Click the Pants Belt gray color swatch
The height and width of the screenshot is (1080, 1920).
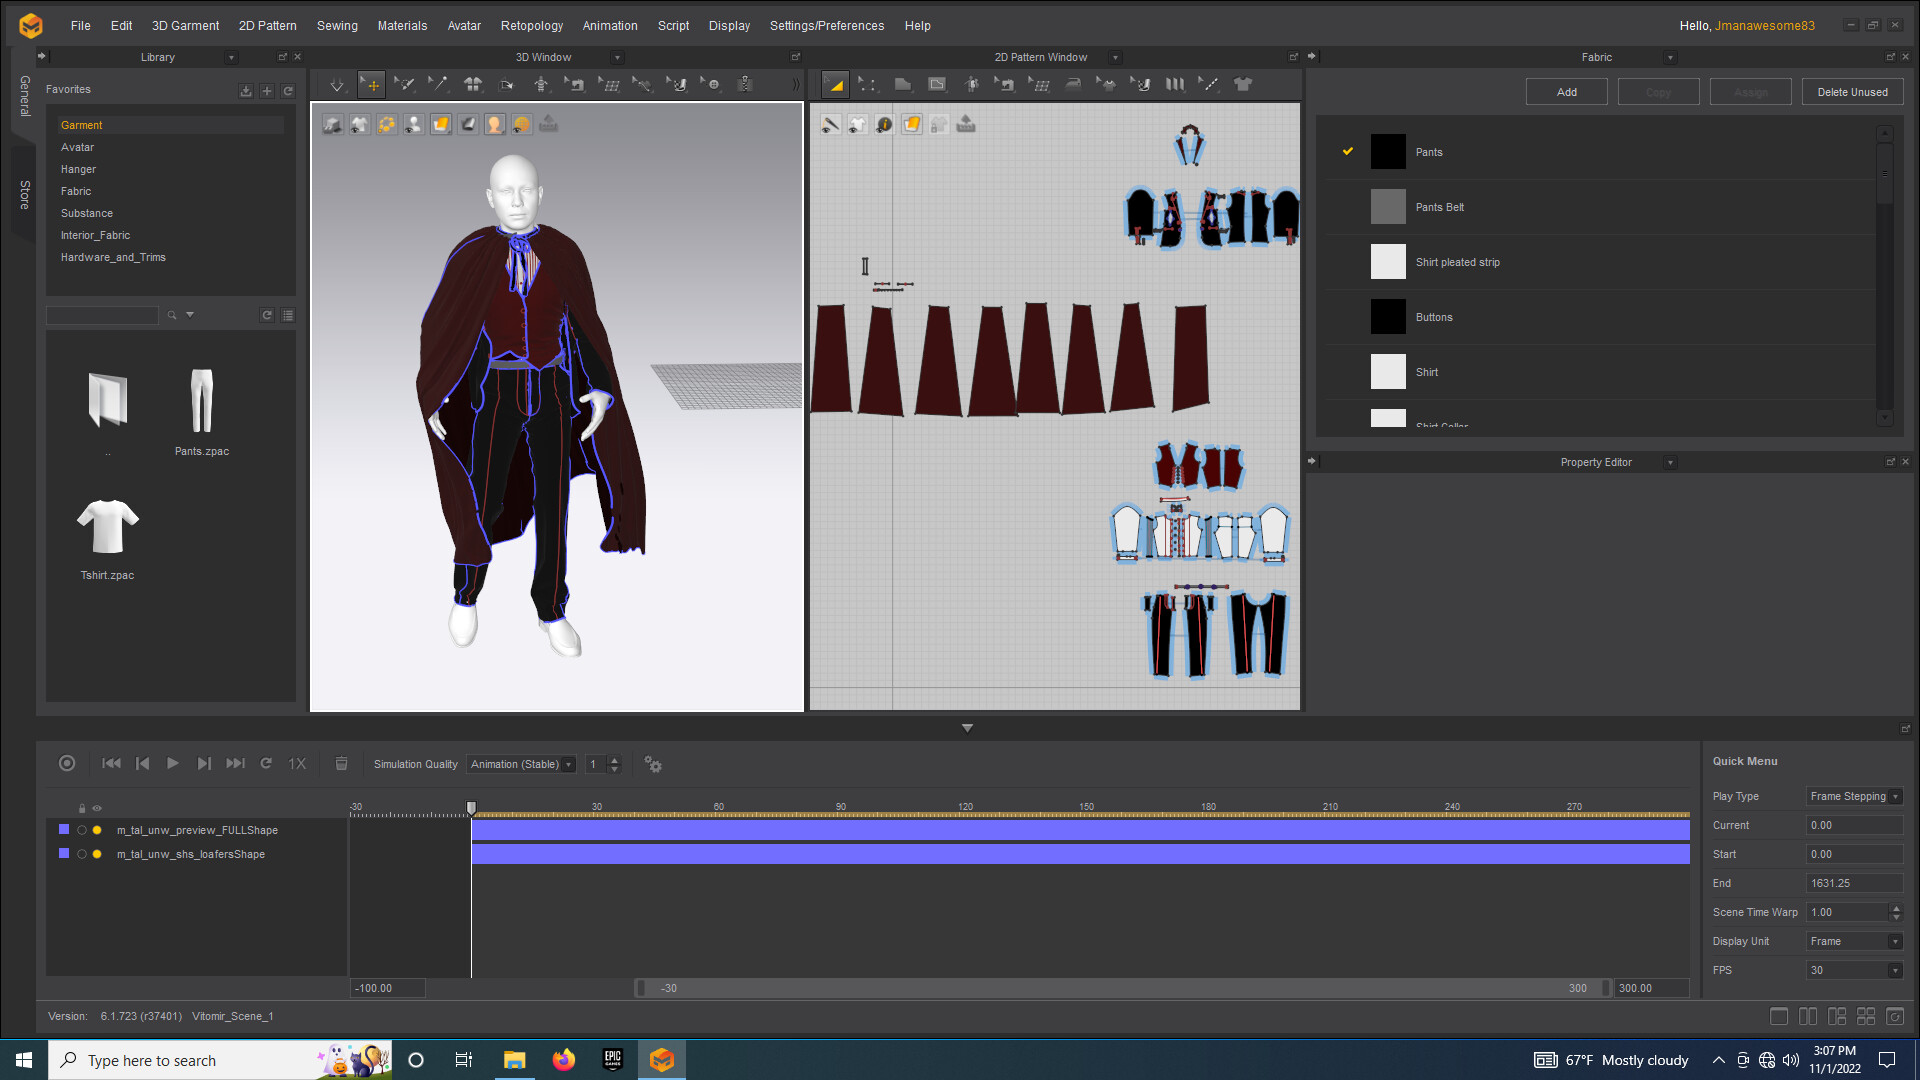click(x=1387, y=207)
